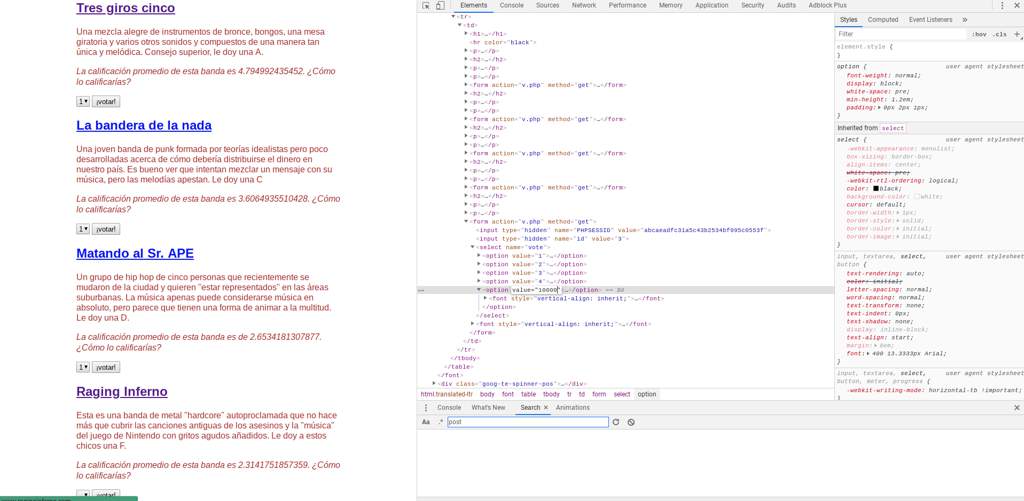This screenshot has width=1024, height=501.
Task: Open vote dropdown under La bandera de la nada
Action: pyautogui.click(x=83, y=229)
